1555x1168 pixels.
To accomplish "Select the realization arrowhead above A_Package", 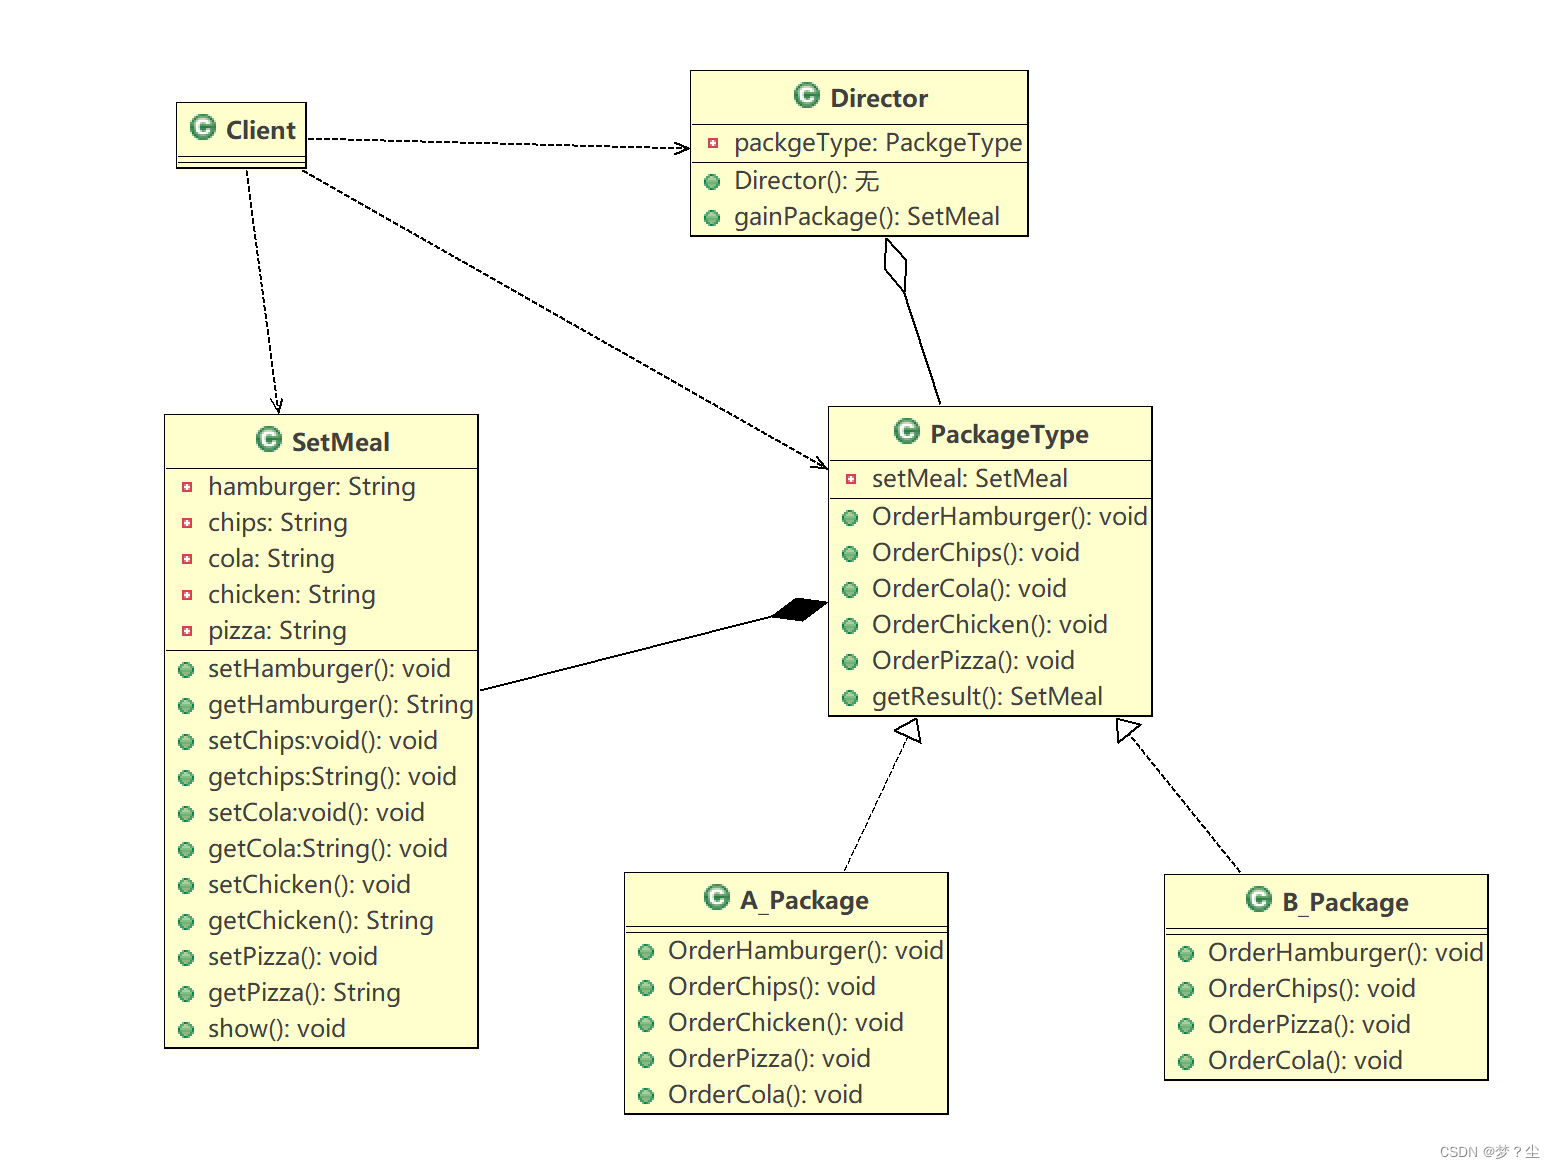I will pyautogui.click(x=908, y=731).
